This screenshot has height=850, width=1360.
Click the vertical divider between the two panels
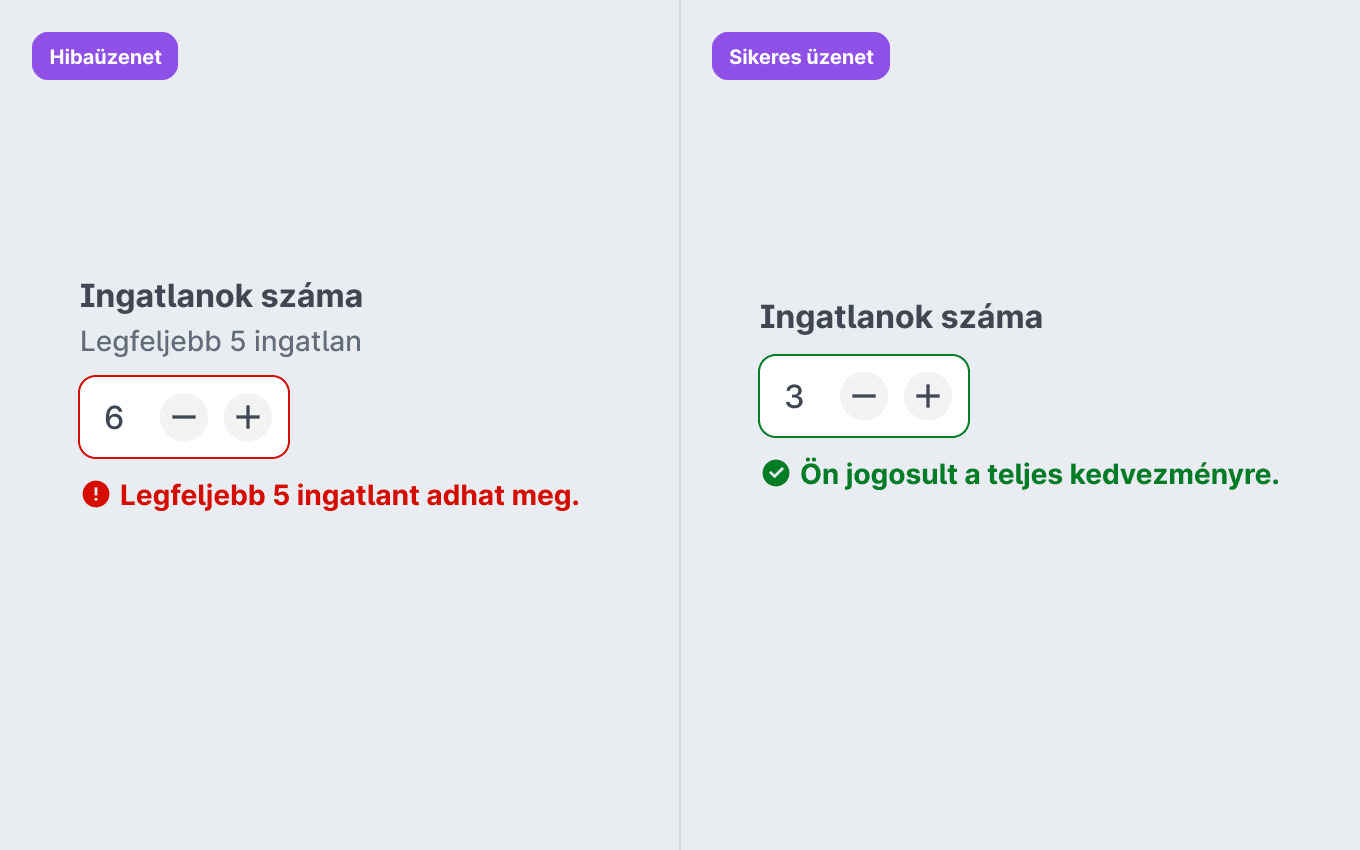pos(680,425)
